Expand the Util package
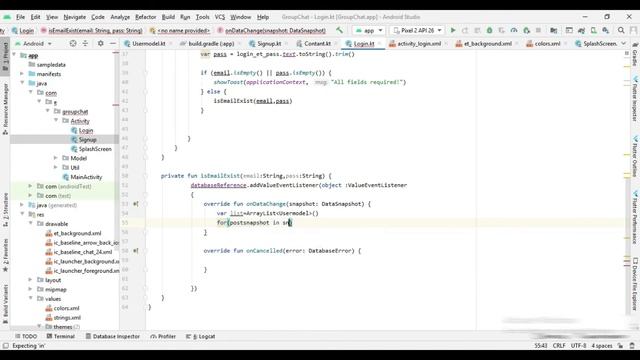This screenshot has width=640, height=360. point(56,167)
